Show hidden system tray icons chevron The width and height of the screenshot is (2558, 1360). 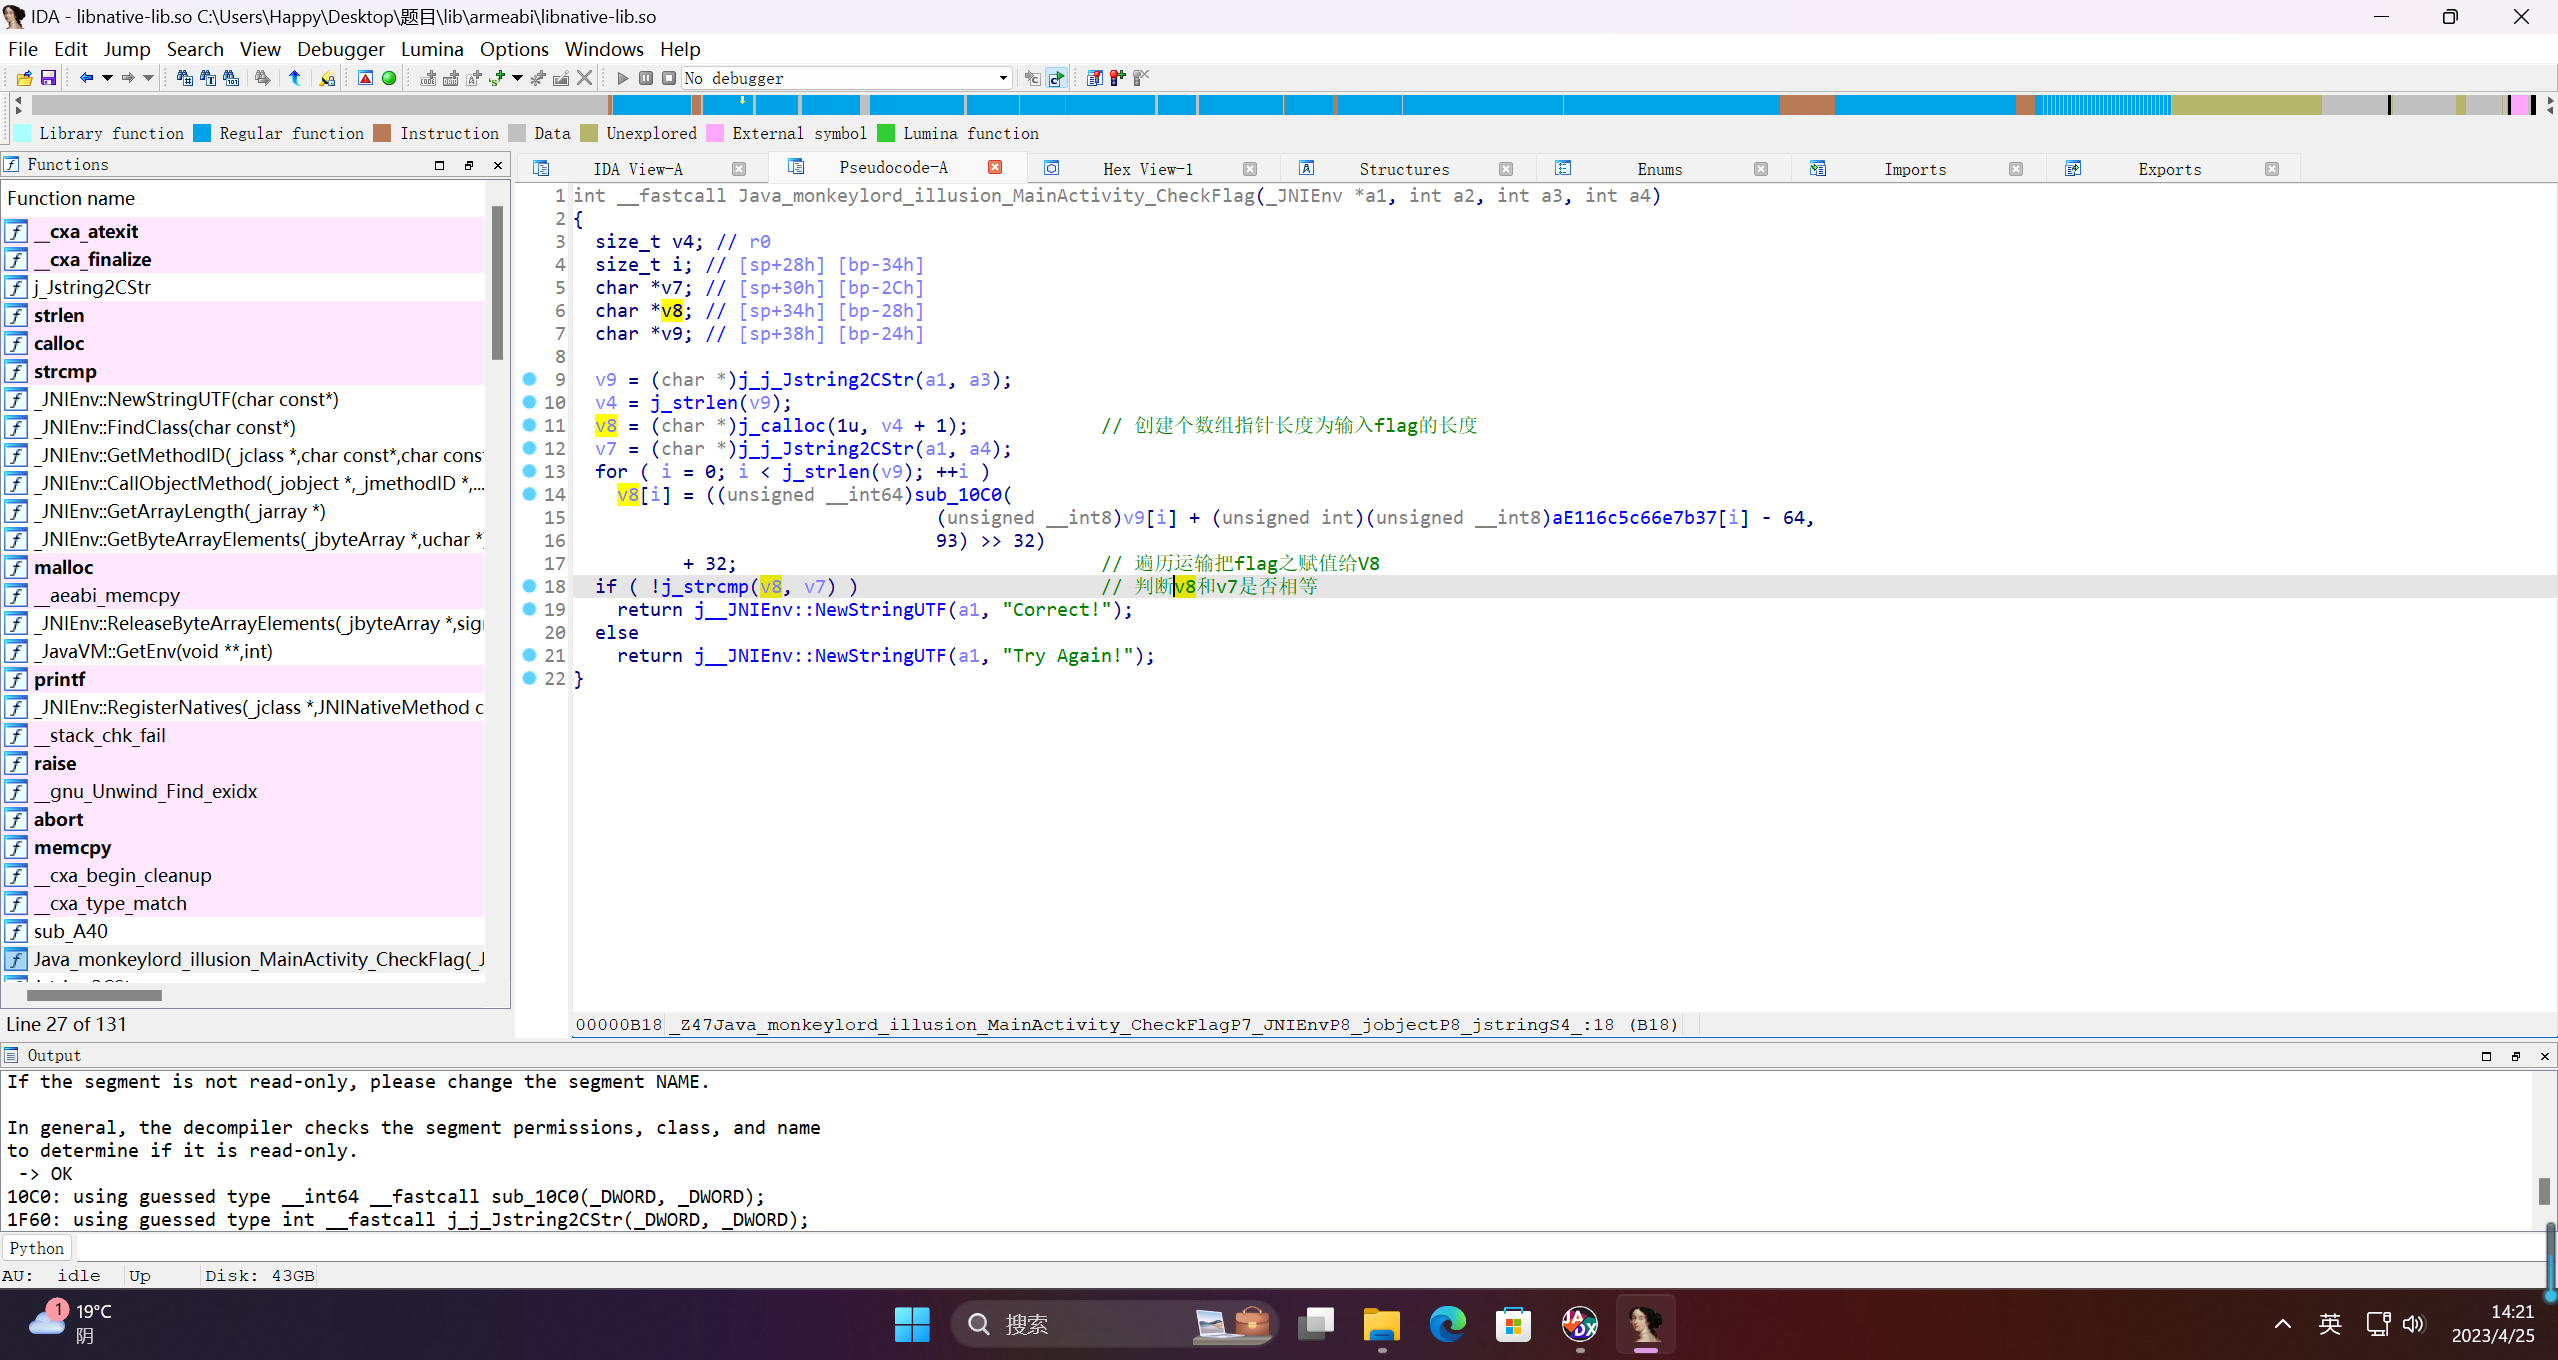2282,1324
